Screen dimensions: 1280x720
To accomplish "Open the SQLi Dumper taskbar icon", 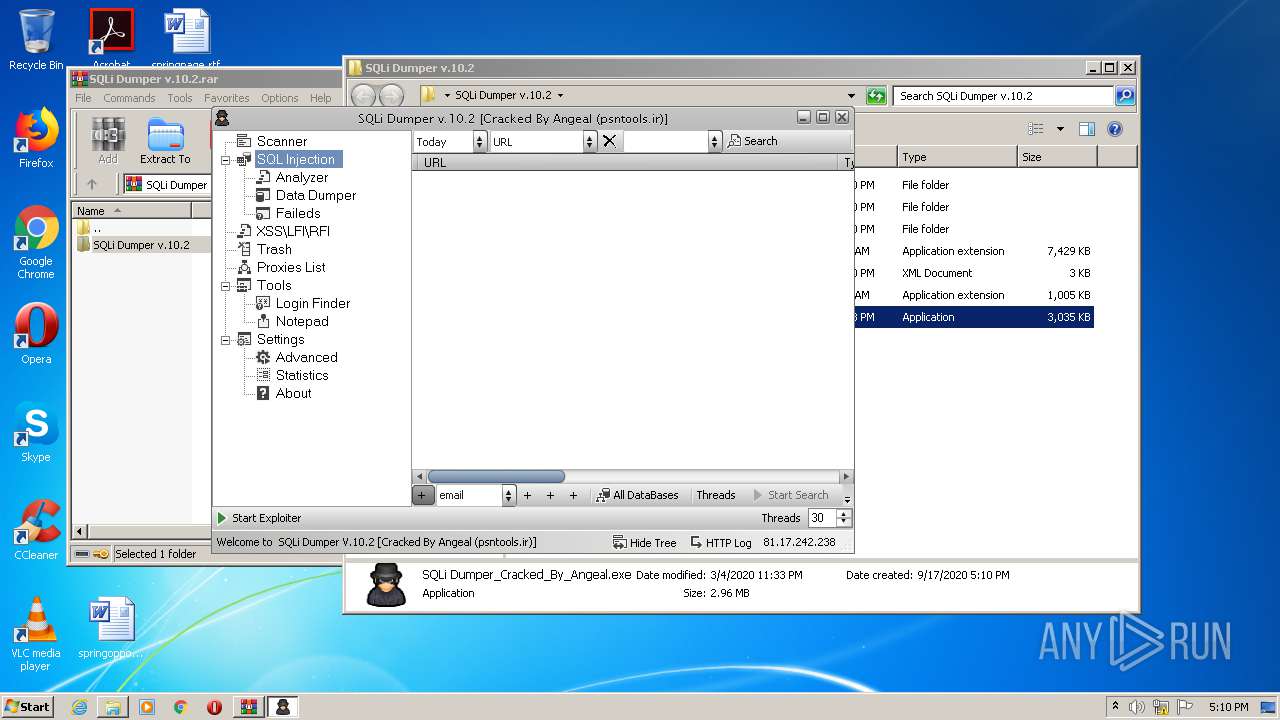I will (x=282, y=706).
